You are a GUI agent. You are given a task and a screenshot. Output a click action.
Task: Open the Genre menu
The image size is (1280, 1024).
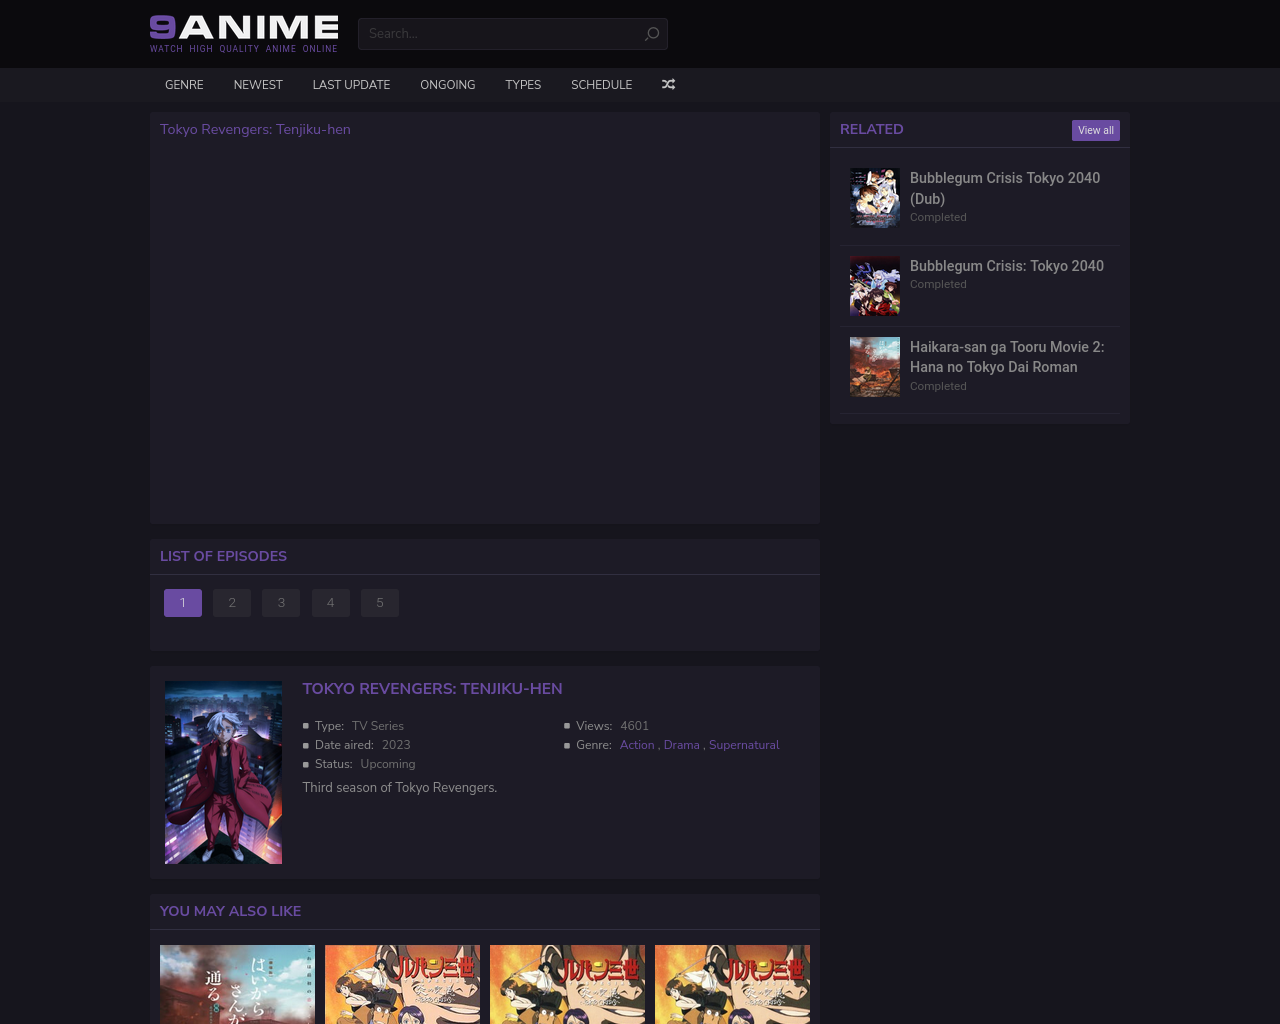(184, 85)
